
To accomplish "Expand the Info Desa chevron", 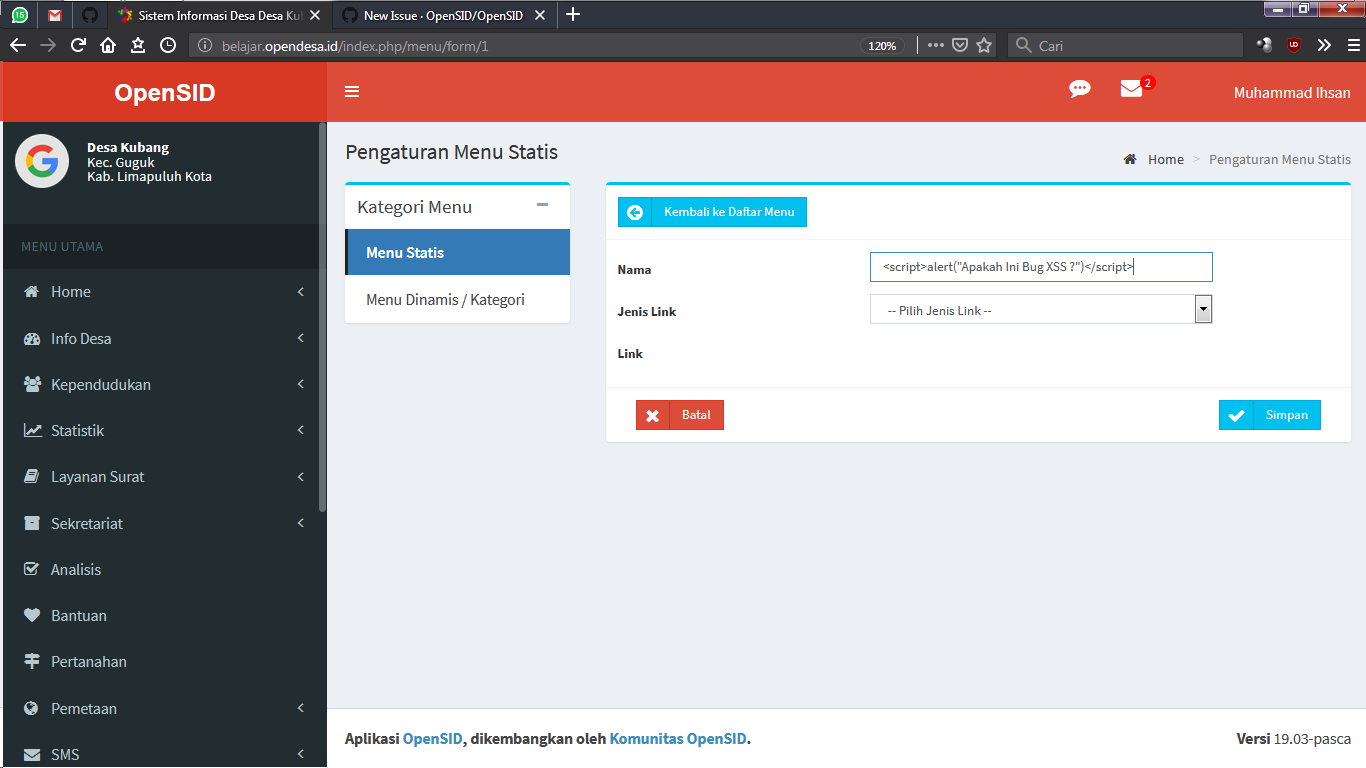I will pos(301,338).
